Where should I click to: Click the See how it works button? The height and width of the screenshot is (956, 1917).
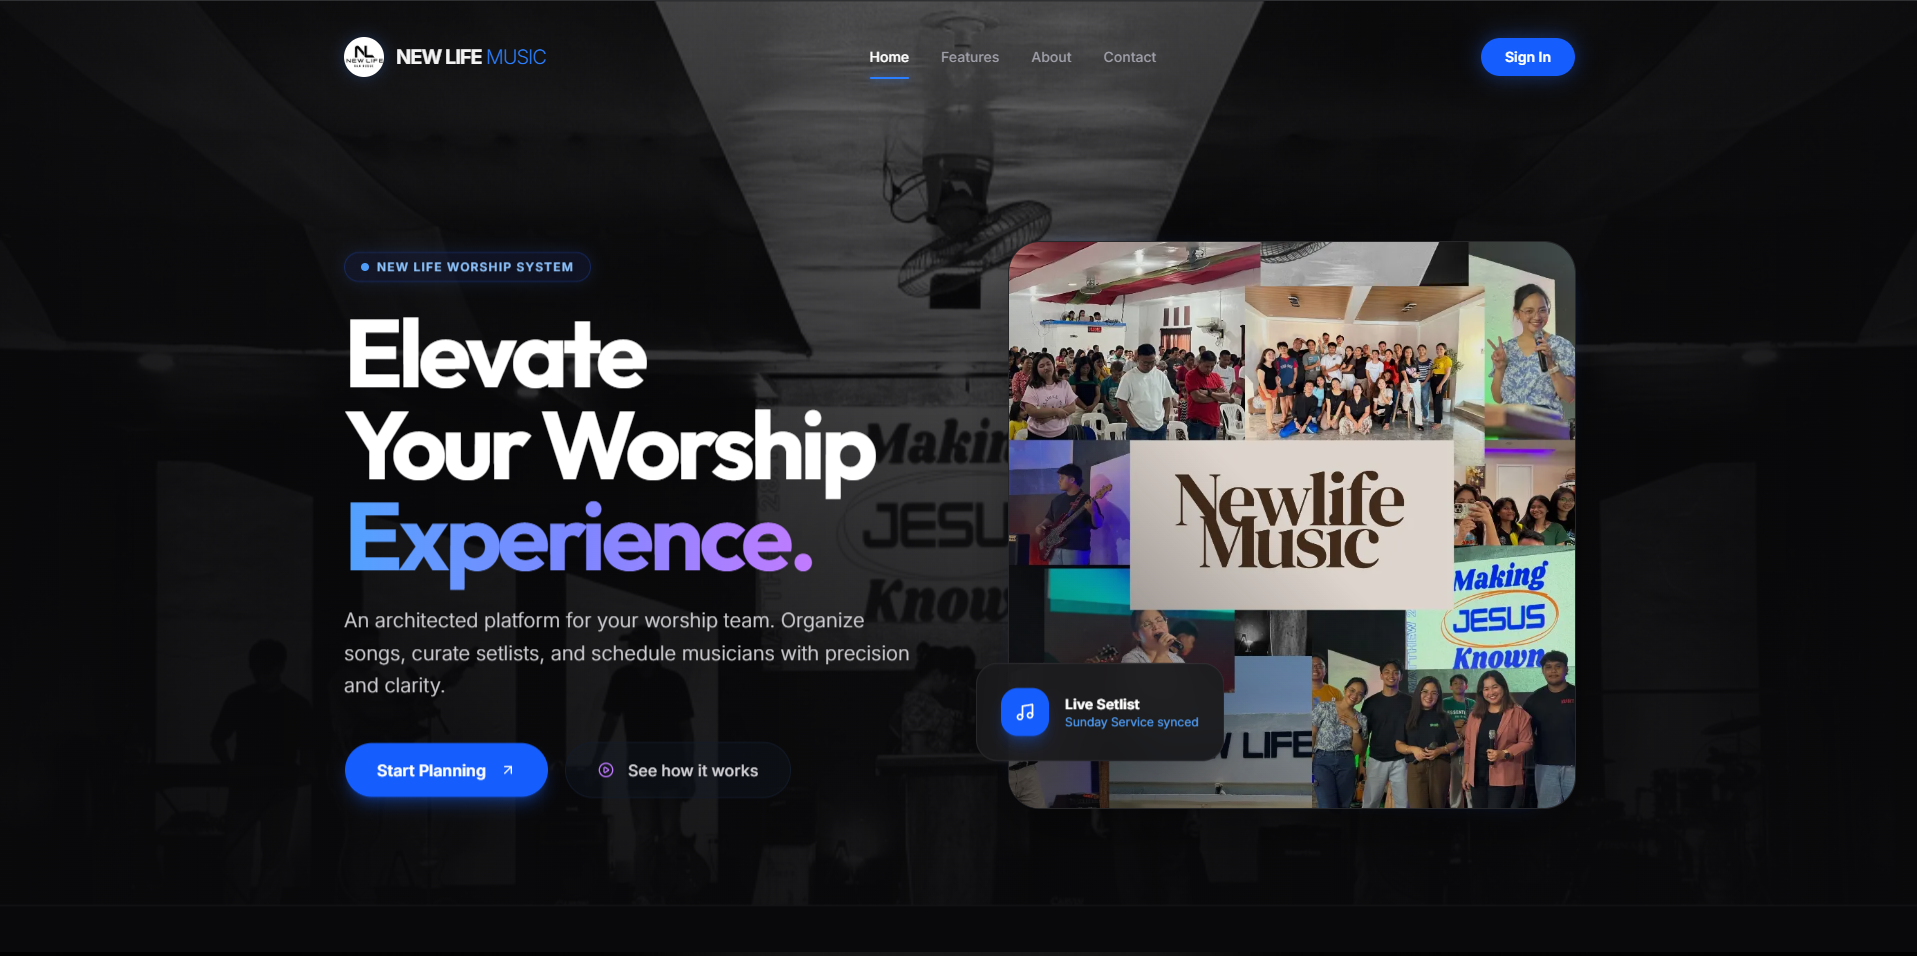(678, 770)
